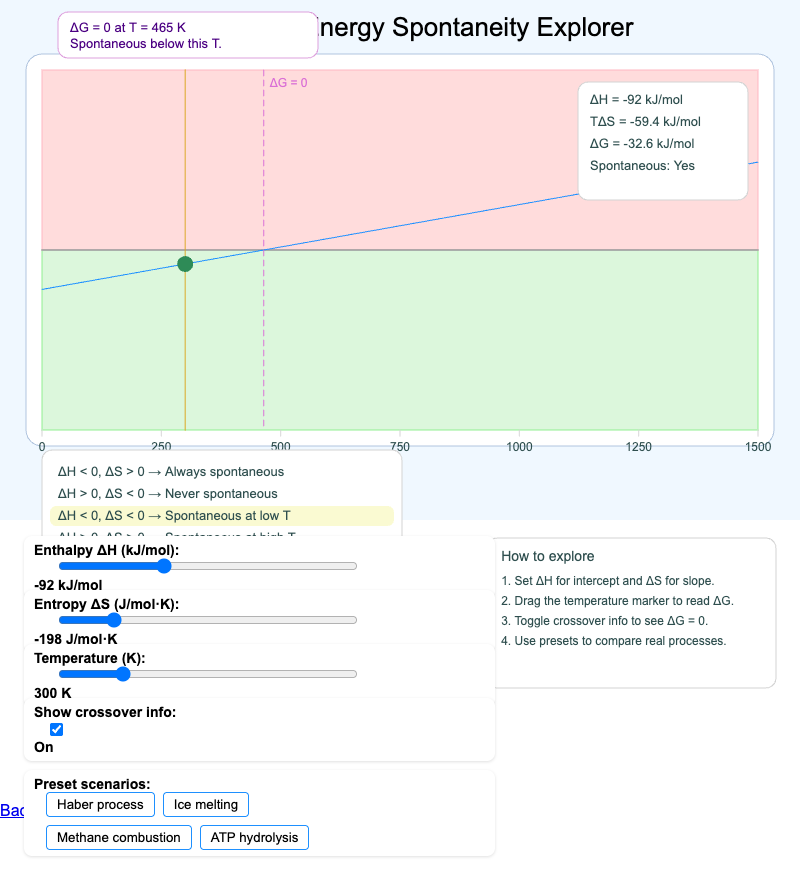Select the Haber process preset
This screenshot has width=800, height=882.
pos(100,804)
